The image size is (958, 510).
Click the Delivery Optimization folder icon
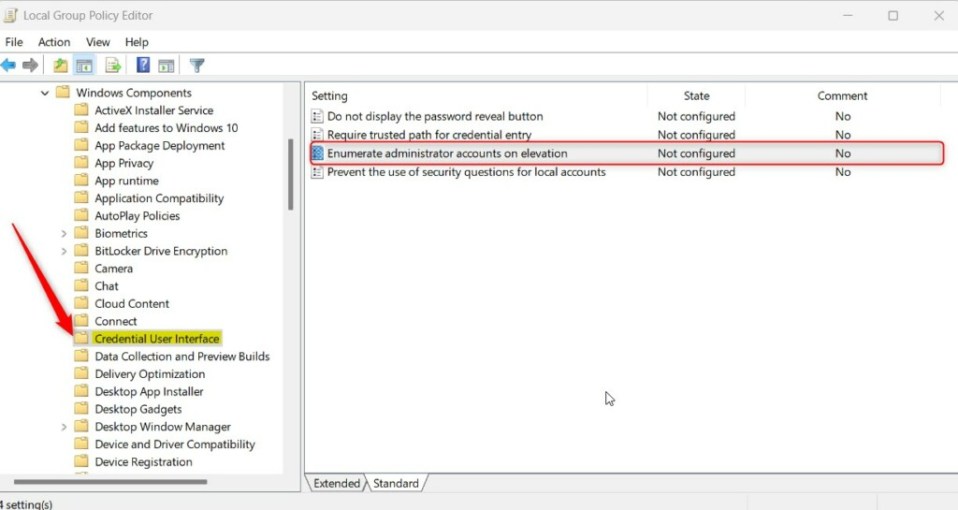pos(81,374)
